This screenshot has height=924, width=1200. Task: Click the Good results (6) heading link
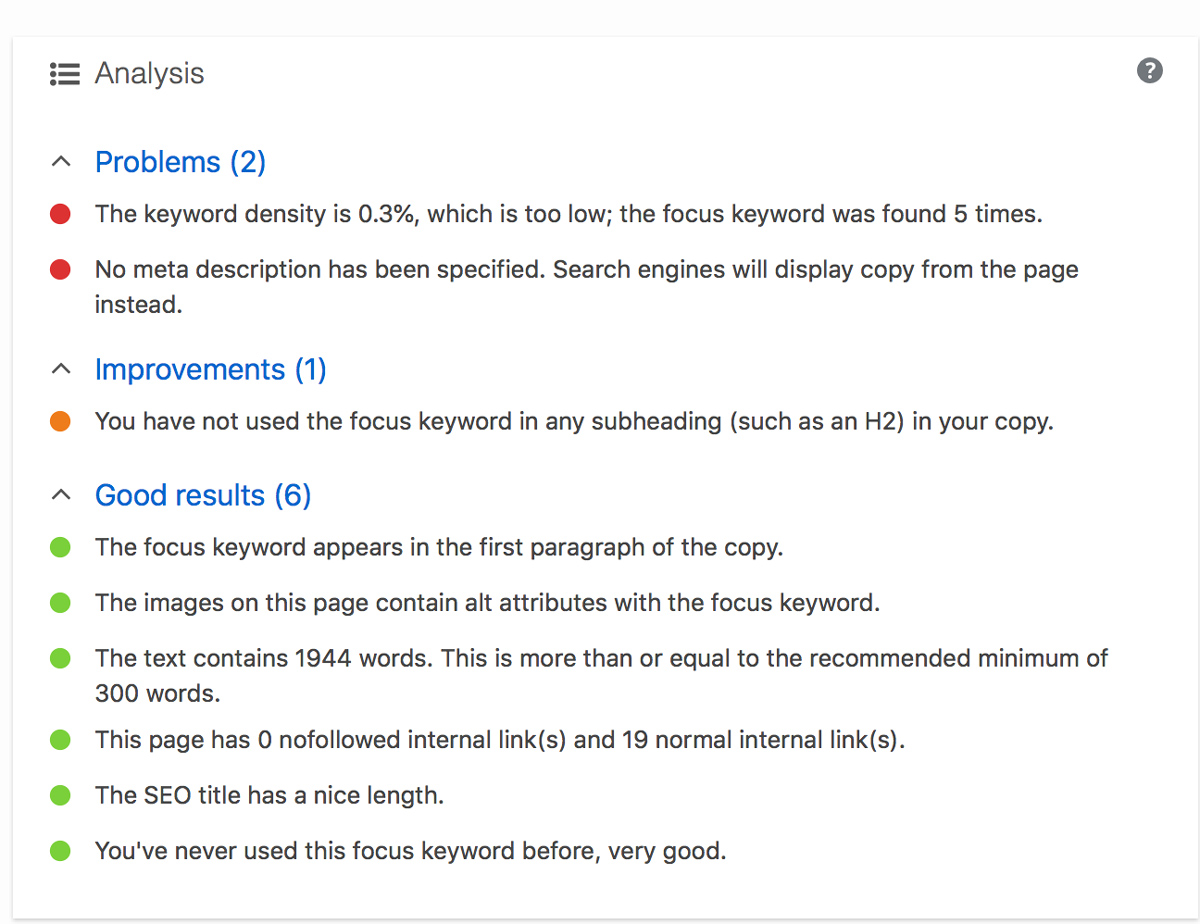(203, 496)
